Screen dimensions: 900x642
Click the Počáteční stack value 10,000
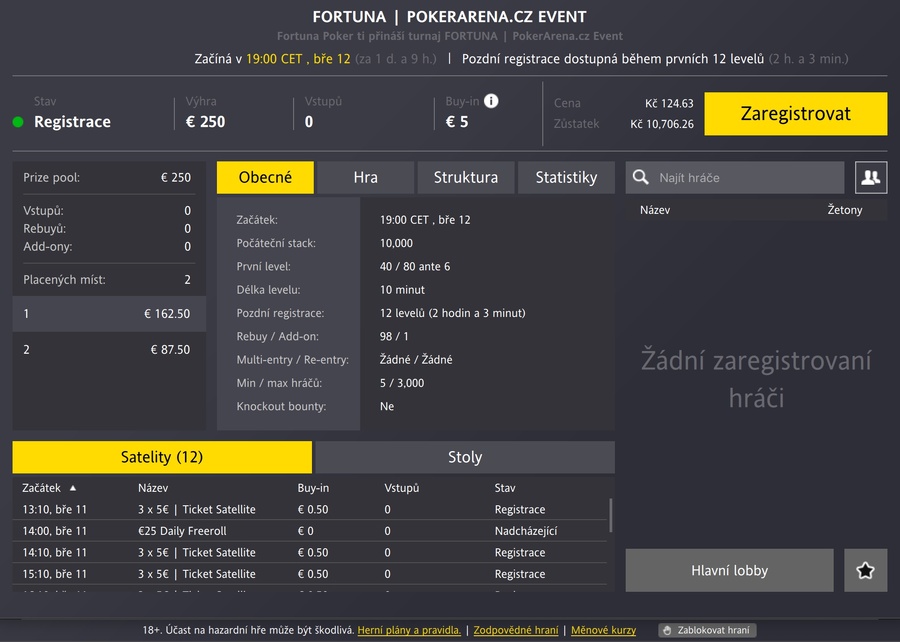click(396, 243)
